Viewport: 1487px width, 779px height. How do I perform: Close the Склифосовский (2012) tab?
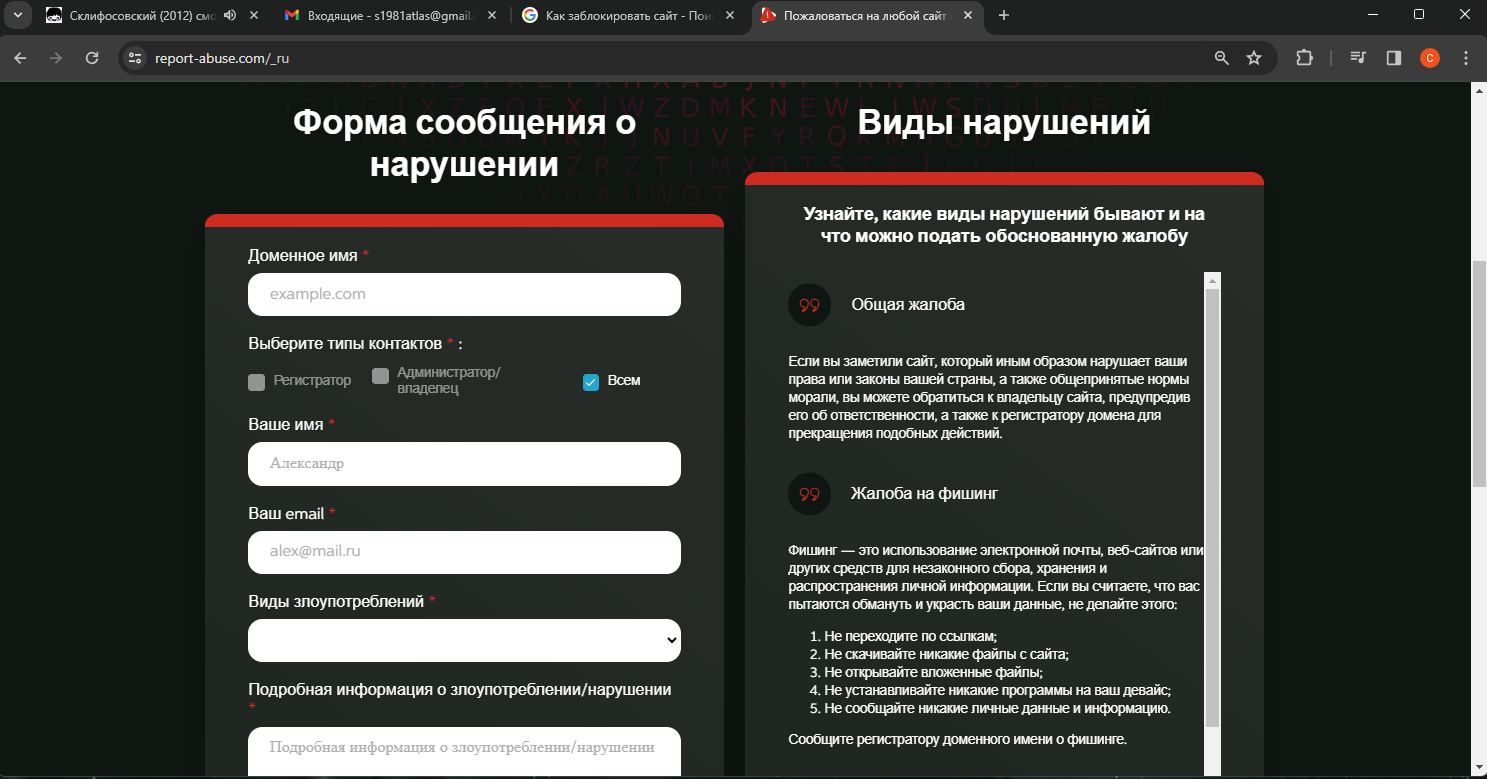(x=254, y=15)
